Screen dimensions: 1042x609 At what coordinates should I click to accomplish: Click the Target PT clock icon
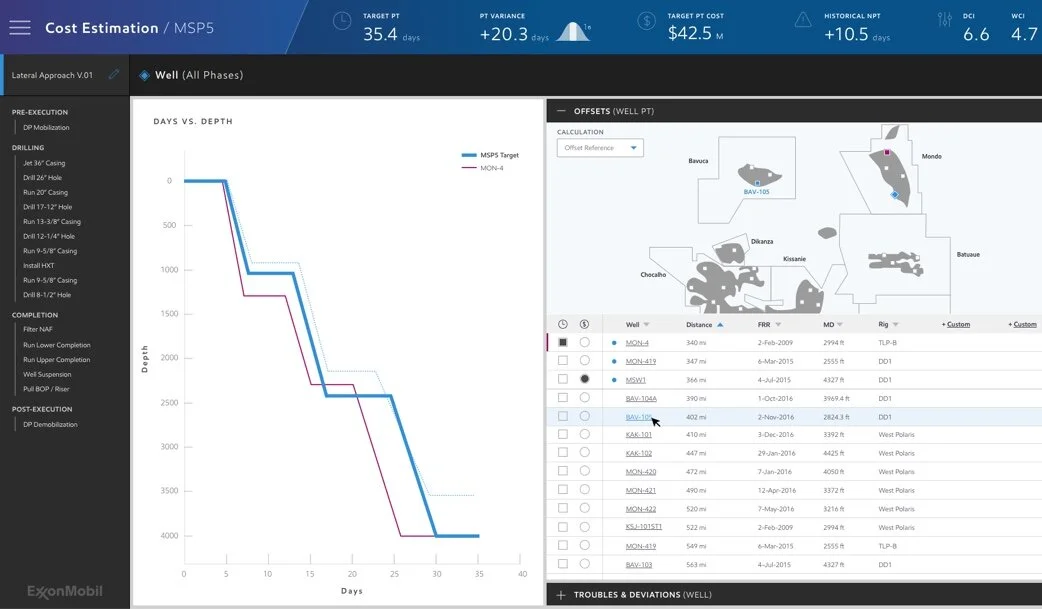pyautogui.click(x=342, y=21)
